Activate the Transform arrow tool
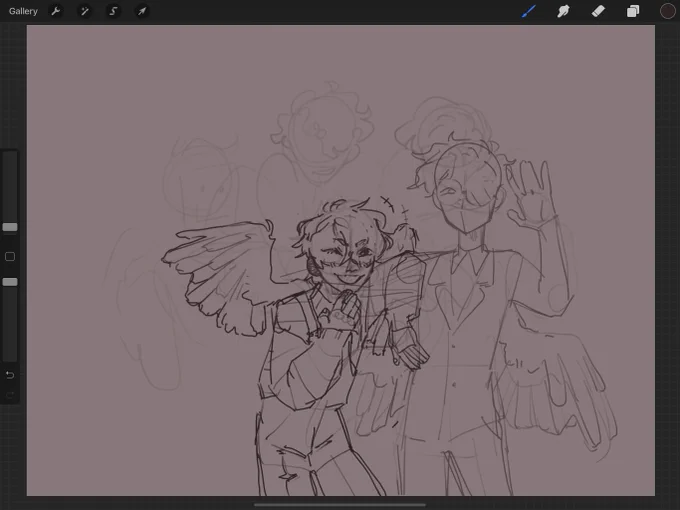Screen dimensions: 680x510 (x=142, y=11)
